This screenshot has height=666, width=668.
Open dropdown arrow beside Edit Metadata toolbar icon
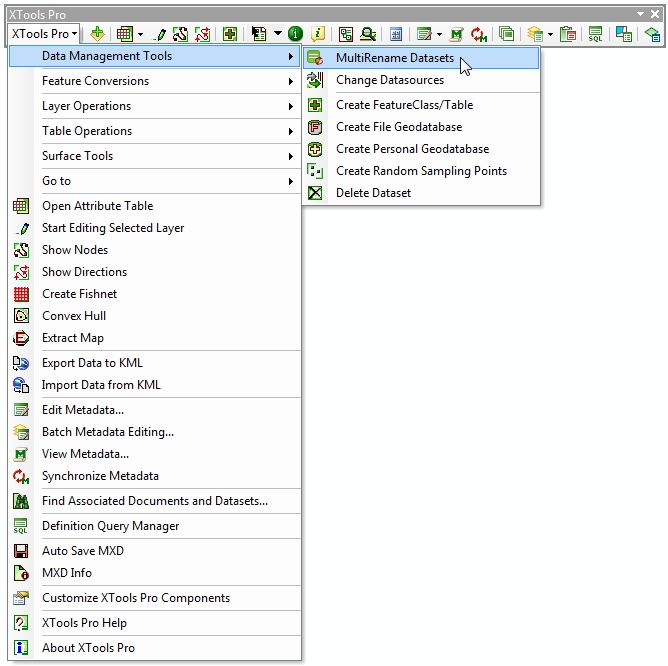click(439, 34)
